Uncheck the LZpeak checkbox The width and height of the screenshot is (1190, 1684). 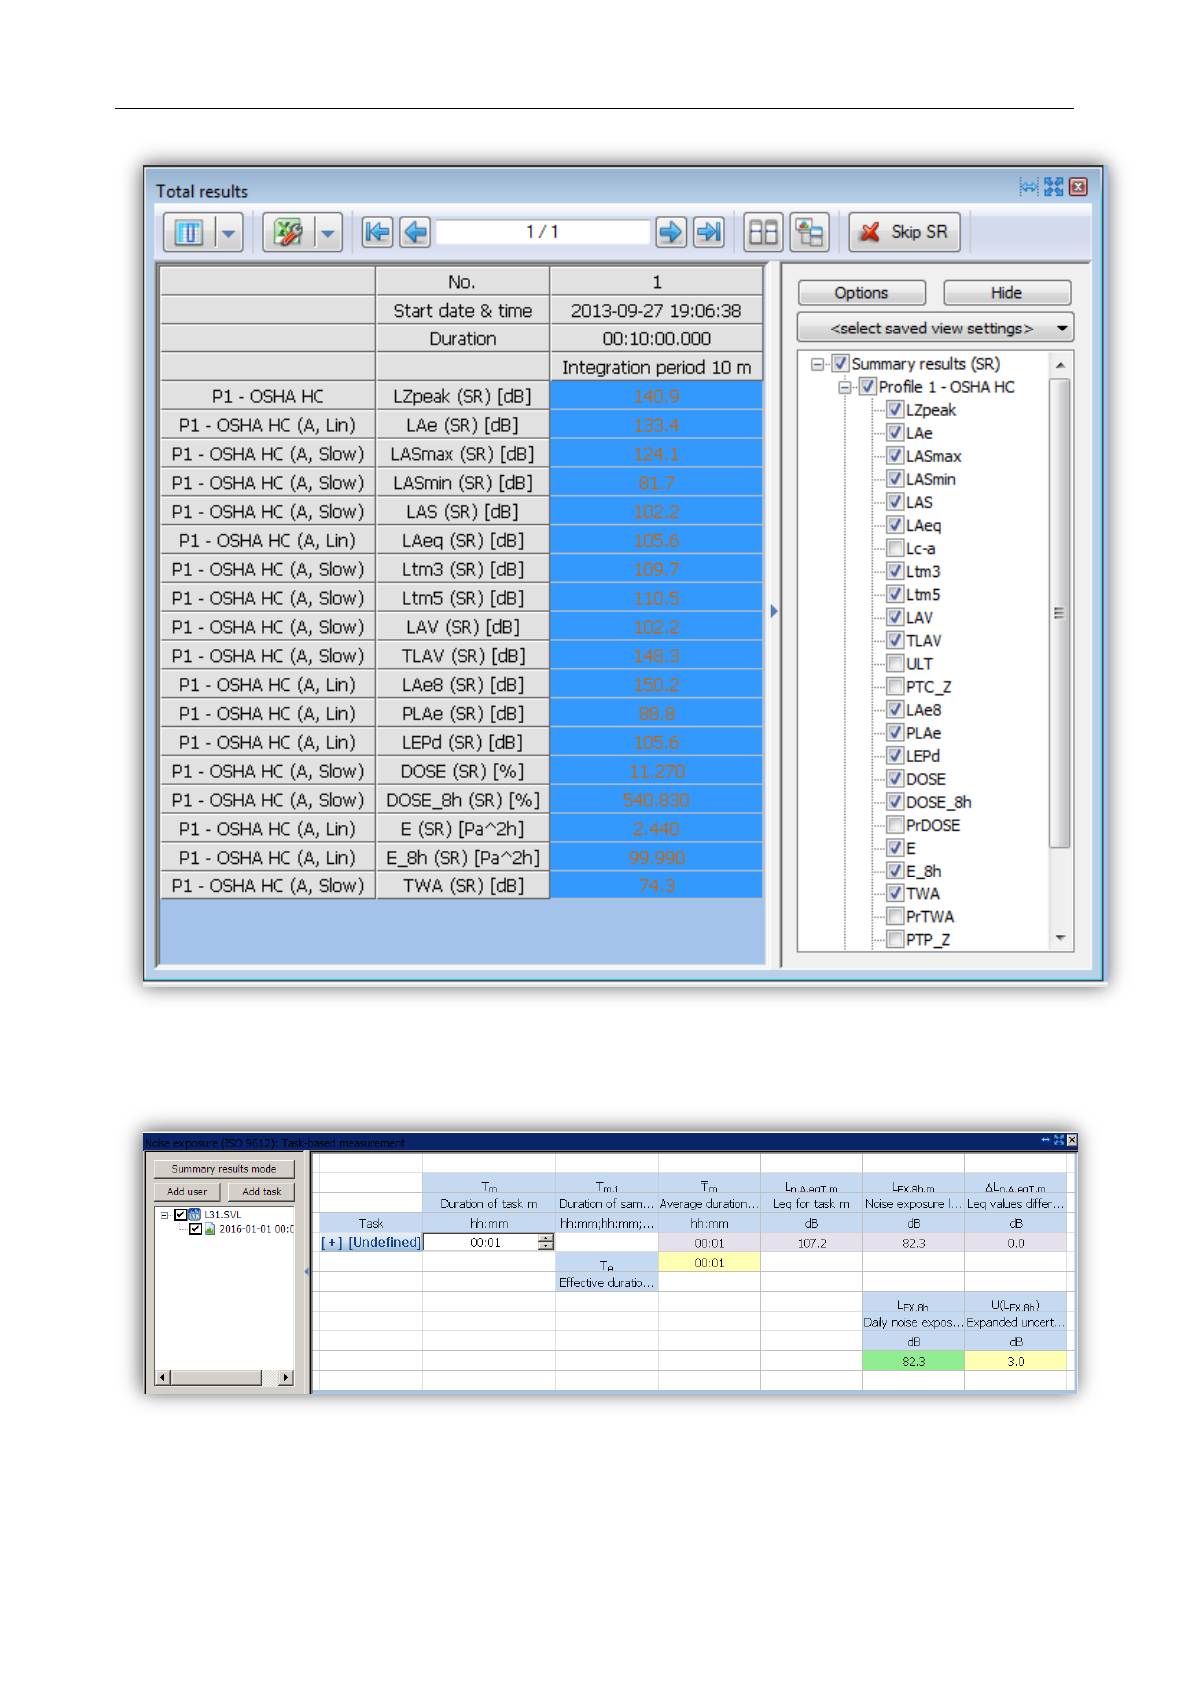(895, 409)
